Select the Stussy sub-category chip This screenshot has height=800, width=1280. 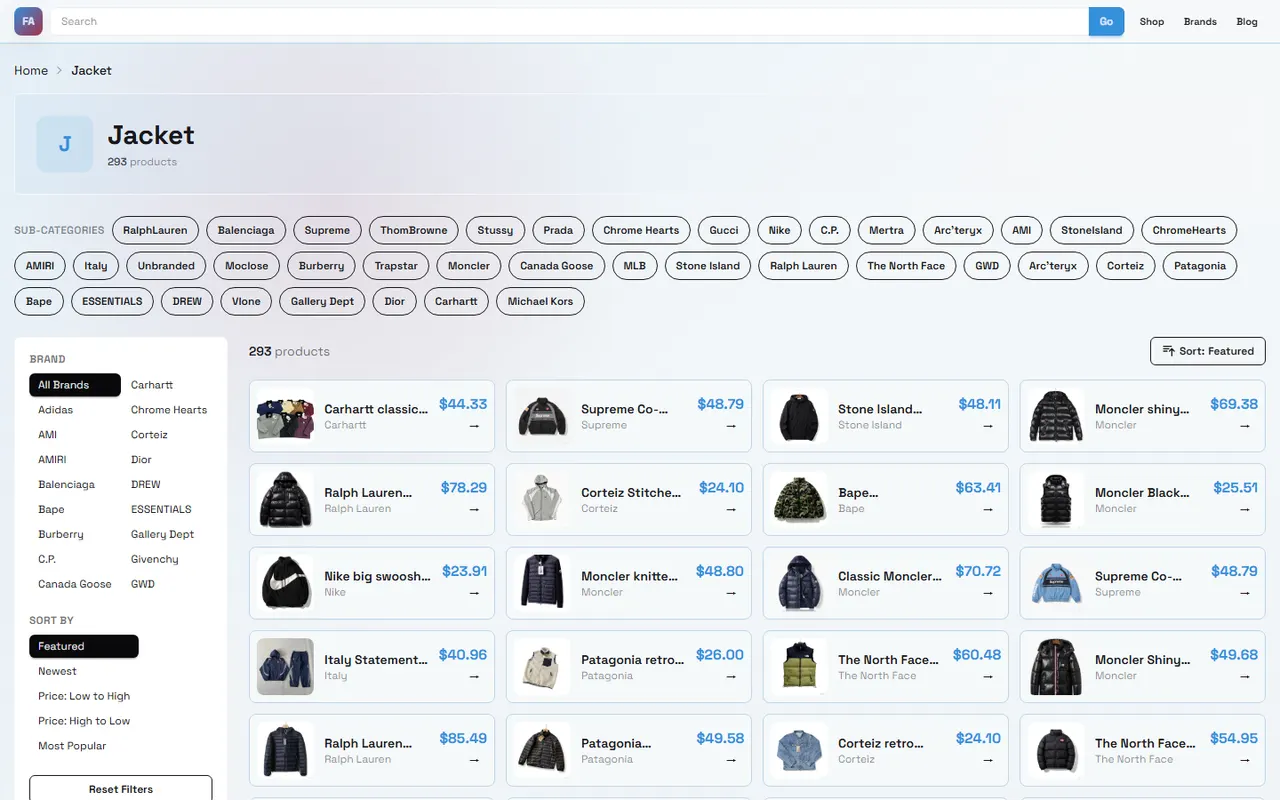(x=495, y=230)
